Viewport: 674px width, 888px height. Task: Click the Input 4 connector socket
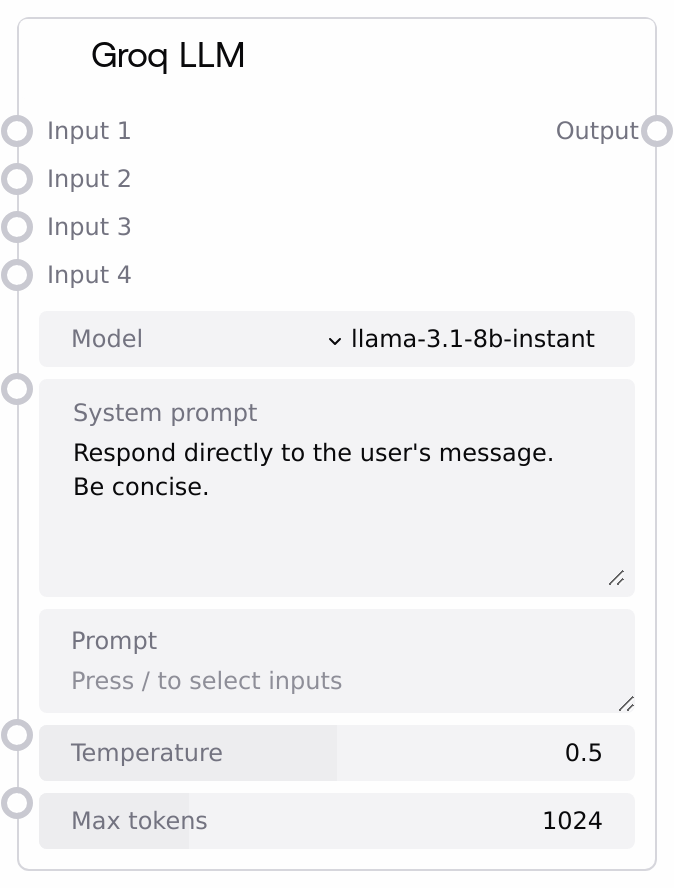(x=17, y=275)
